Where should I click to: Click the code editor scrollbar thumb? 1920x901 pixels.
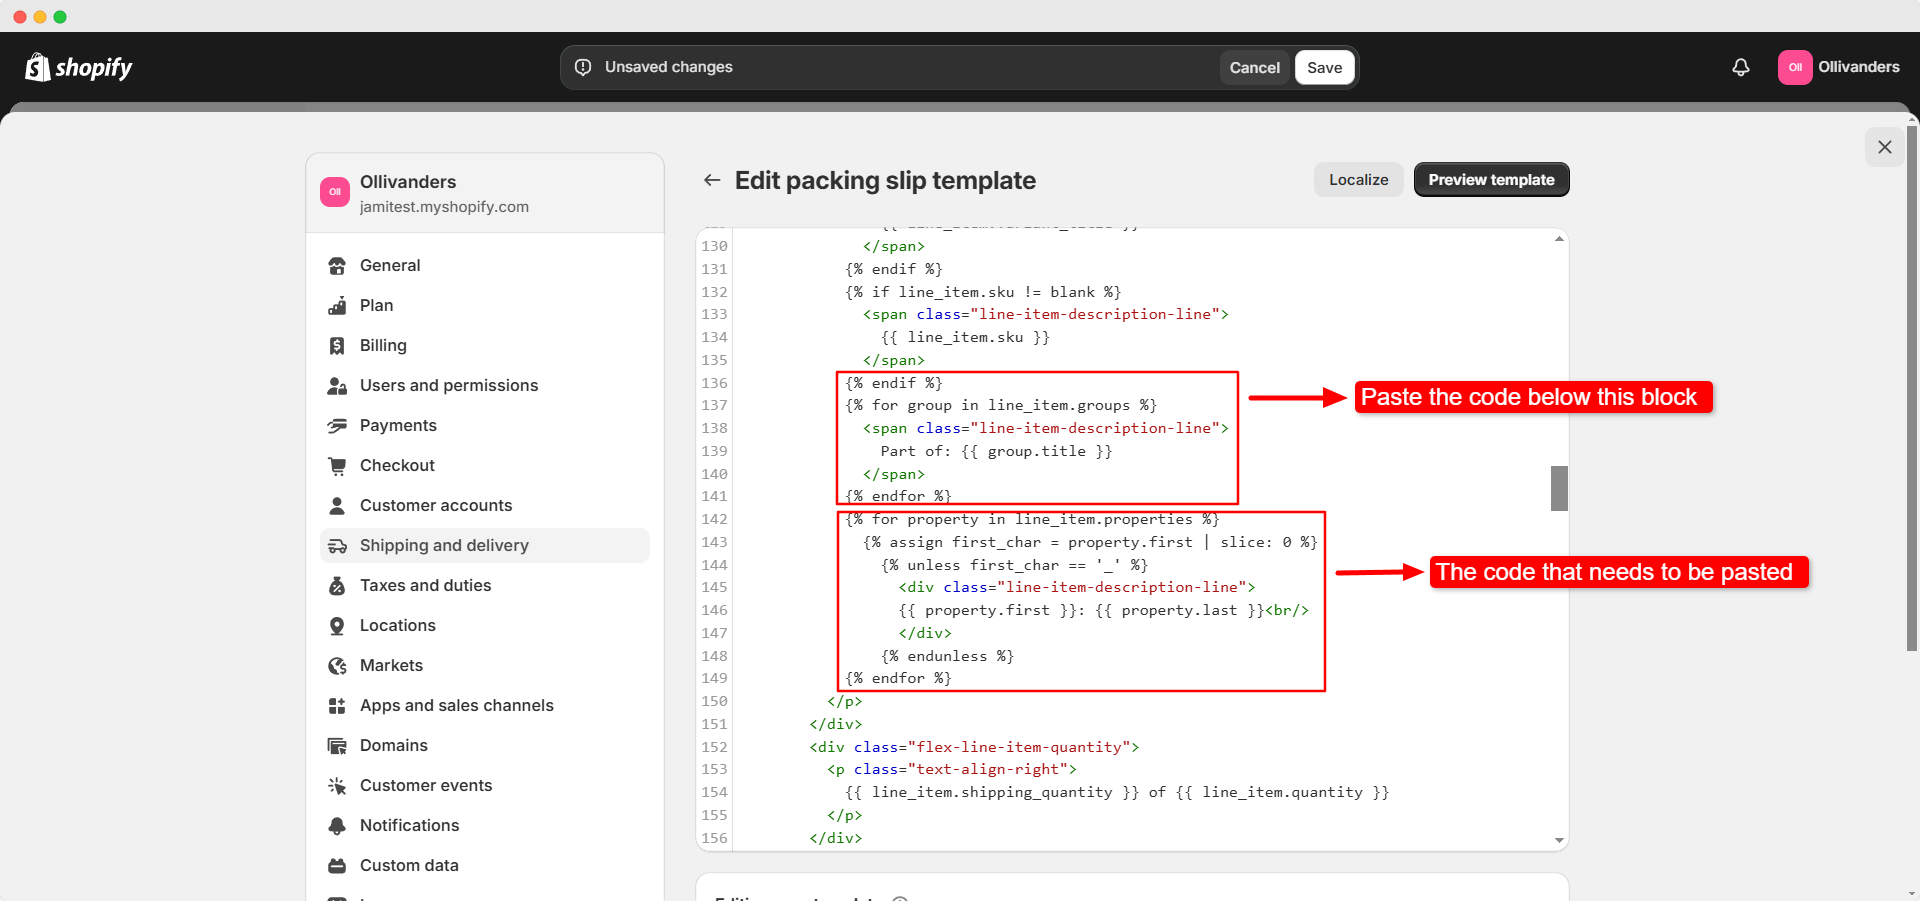pos(1559,488)
